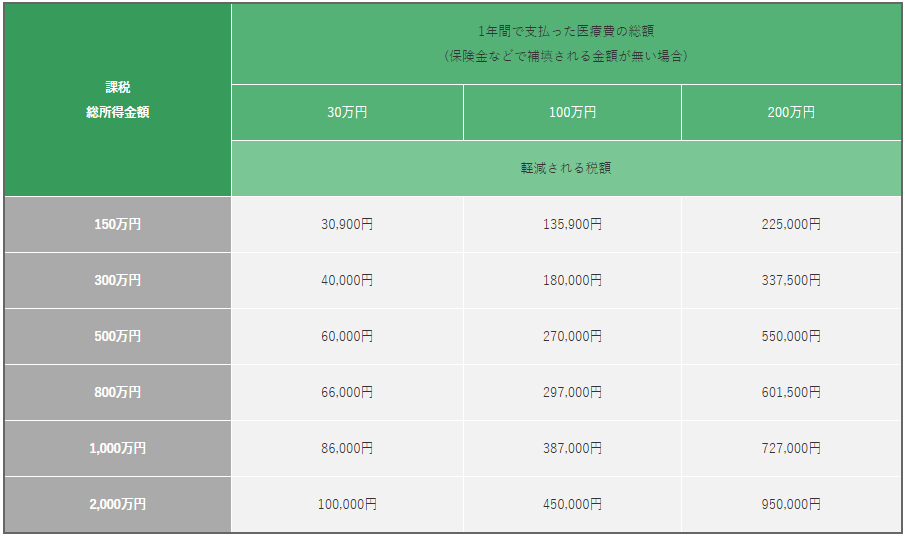Select the 800万円 income row label
905x536 pixels.
click(118, 392)
